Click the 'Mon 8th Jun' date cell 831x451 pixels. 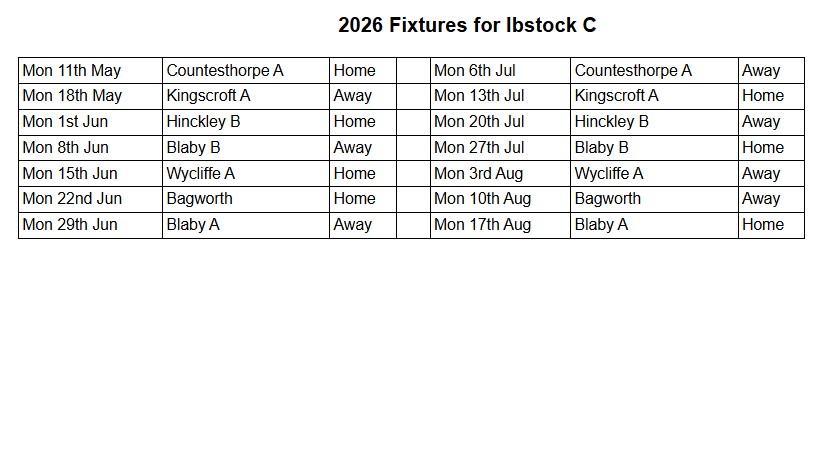pyautogui.click(x=66, y=148)
